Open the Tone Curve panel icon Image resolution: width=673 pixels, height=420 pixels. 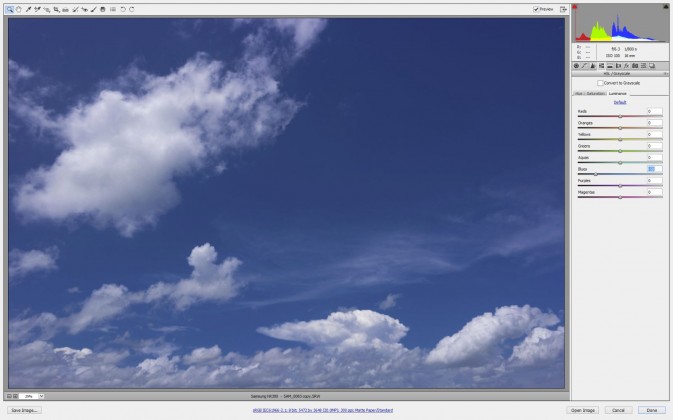[x=584, y=66]
